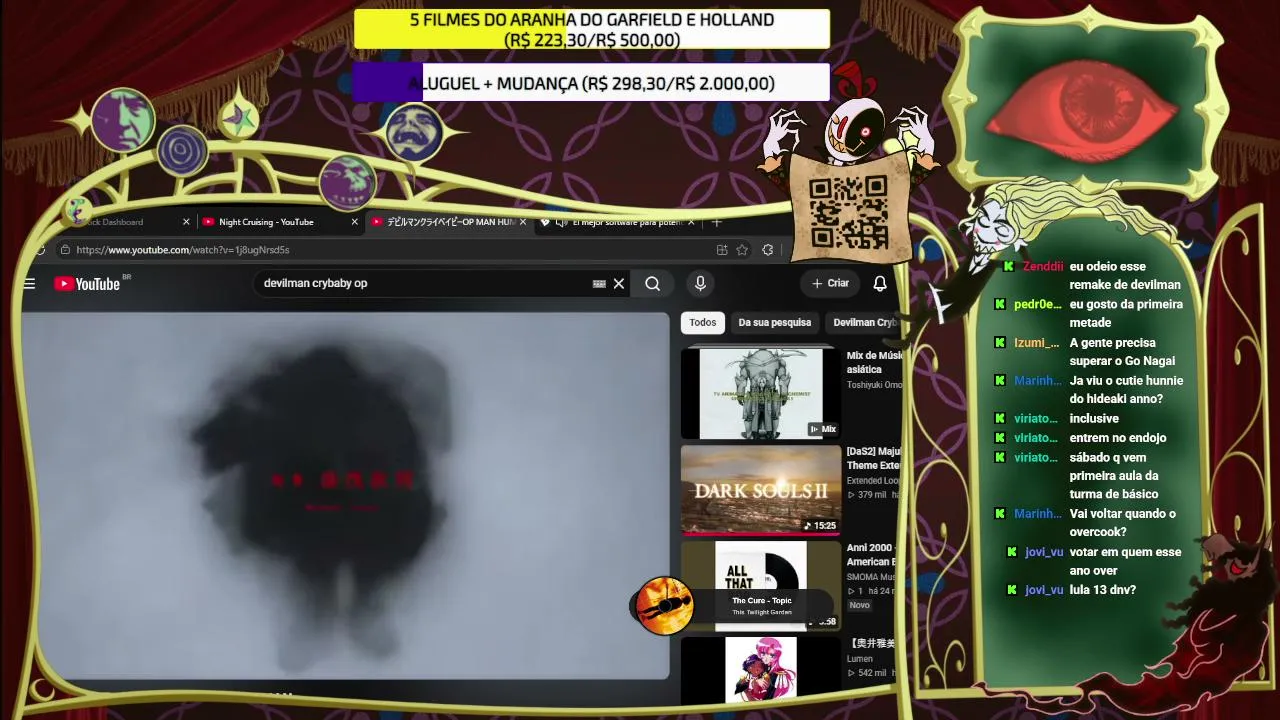This screenshot has width=1280, height=720.
Task: Open the browser extensions icon
Action: click(768, 250)
